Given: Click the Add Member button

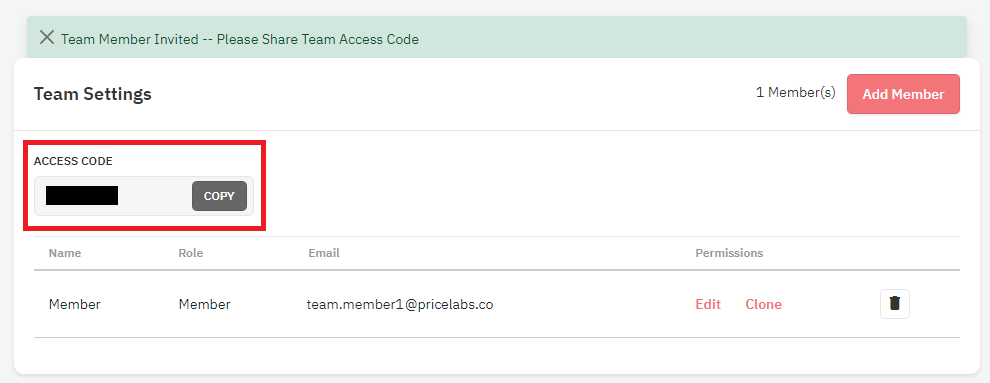Looking at the screenshot, I should click(903, 94).
